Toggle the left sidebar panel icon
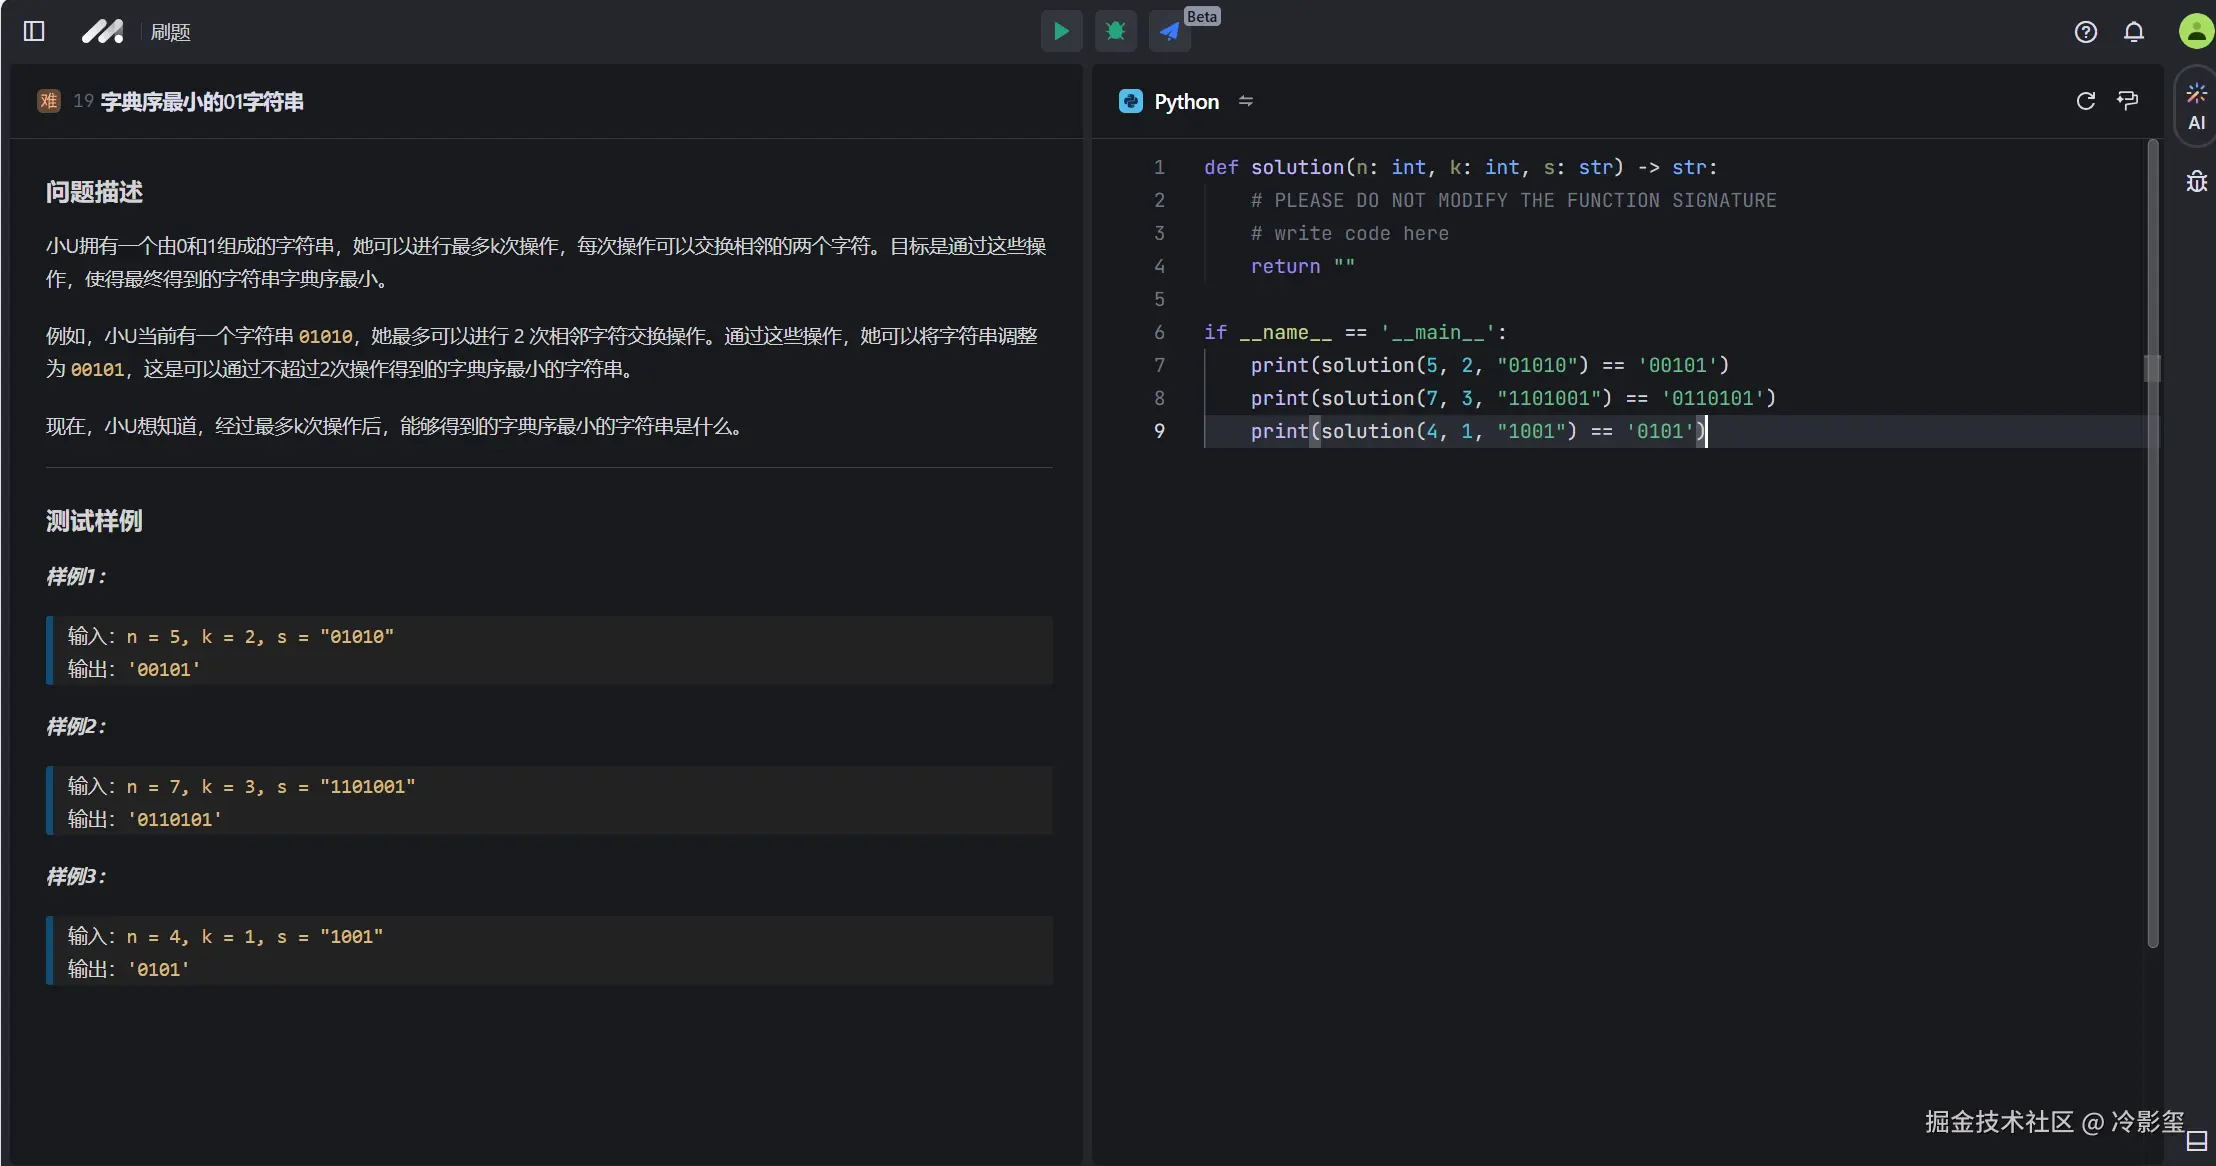This screenshot has width=2216, height=1166. coord(34,31)
